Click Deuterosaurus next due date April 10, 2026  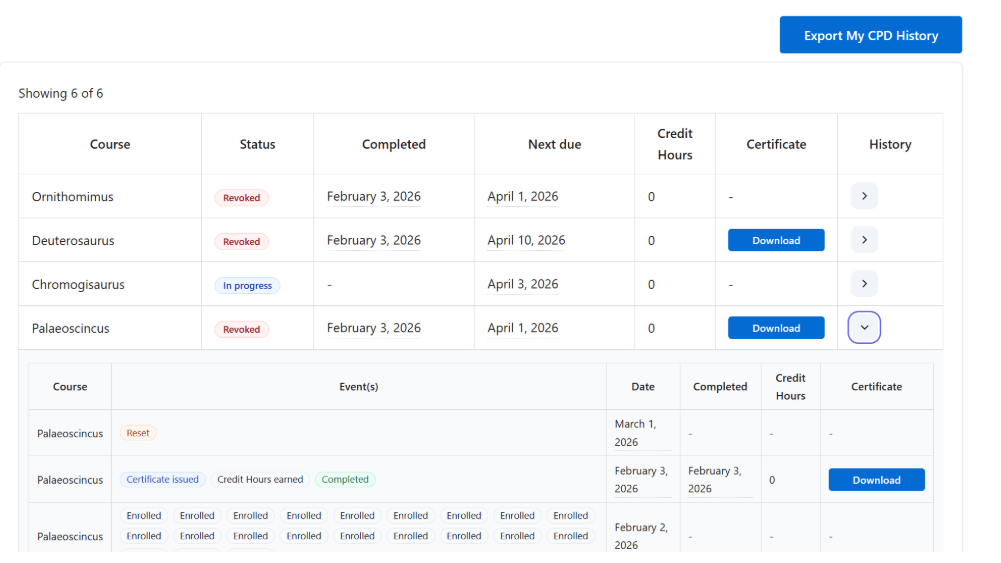pos(526,240)
